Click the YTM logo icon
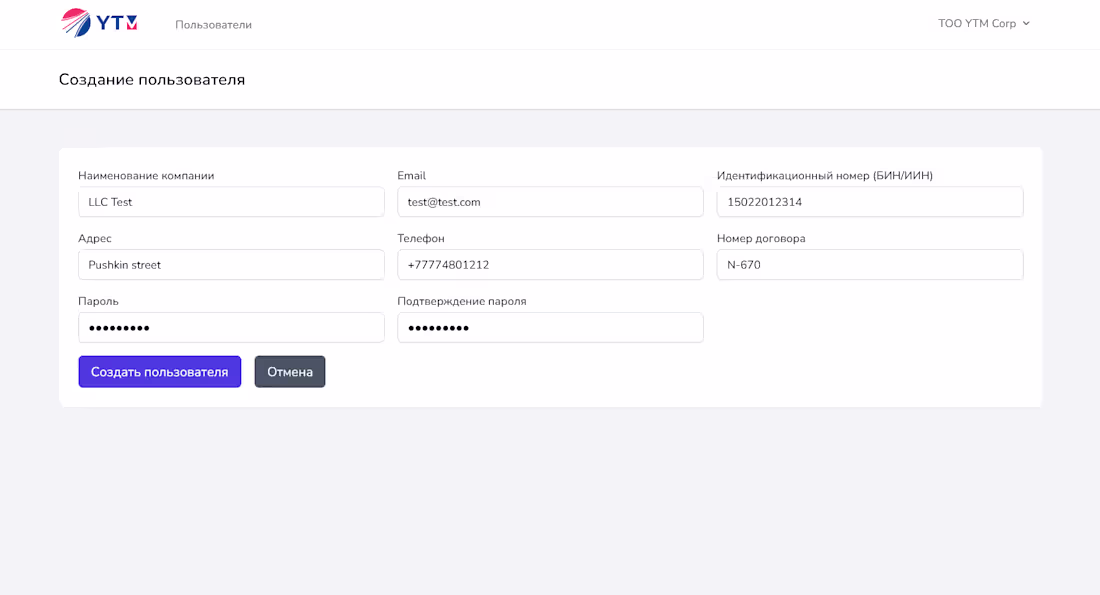Viewport: 1100px width, 595px height. (x=74, y=22)
